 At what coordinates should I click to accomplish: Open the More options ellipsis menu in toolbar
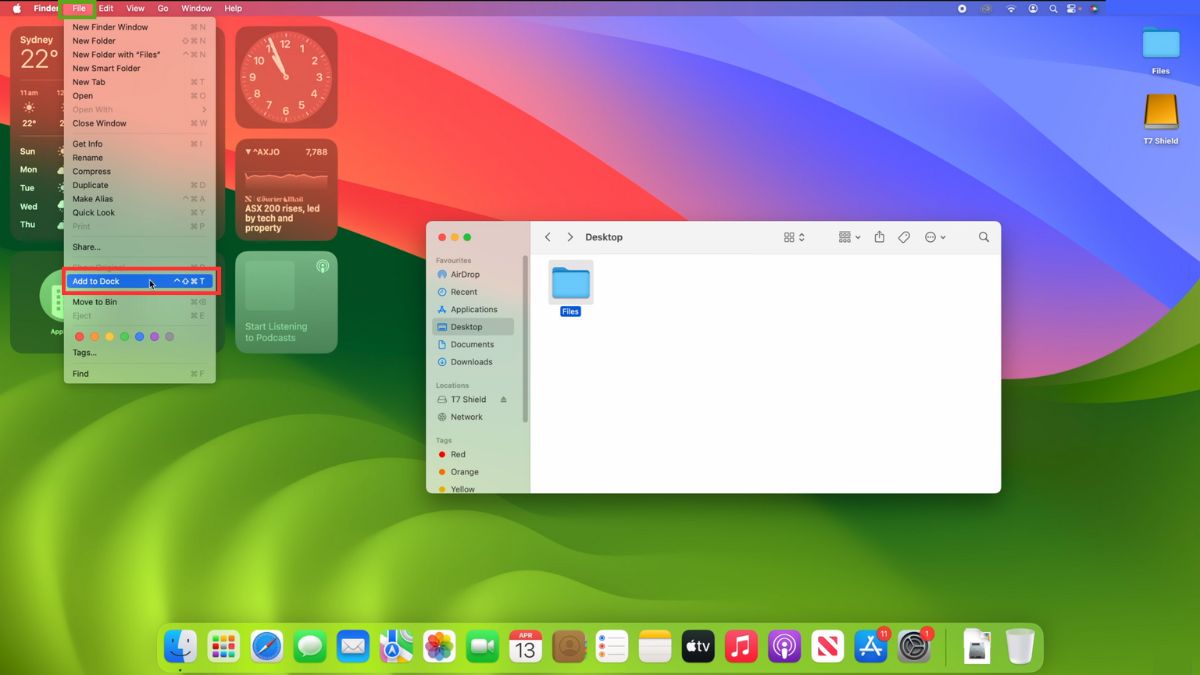click(x=933, y=237)
